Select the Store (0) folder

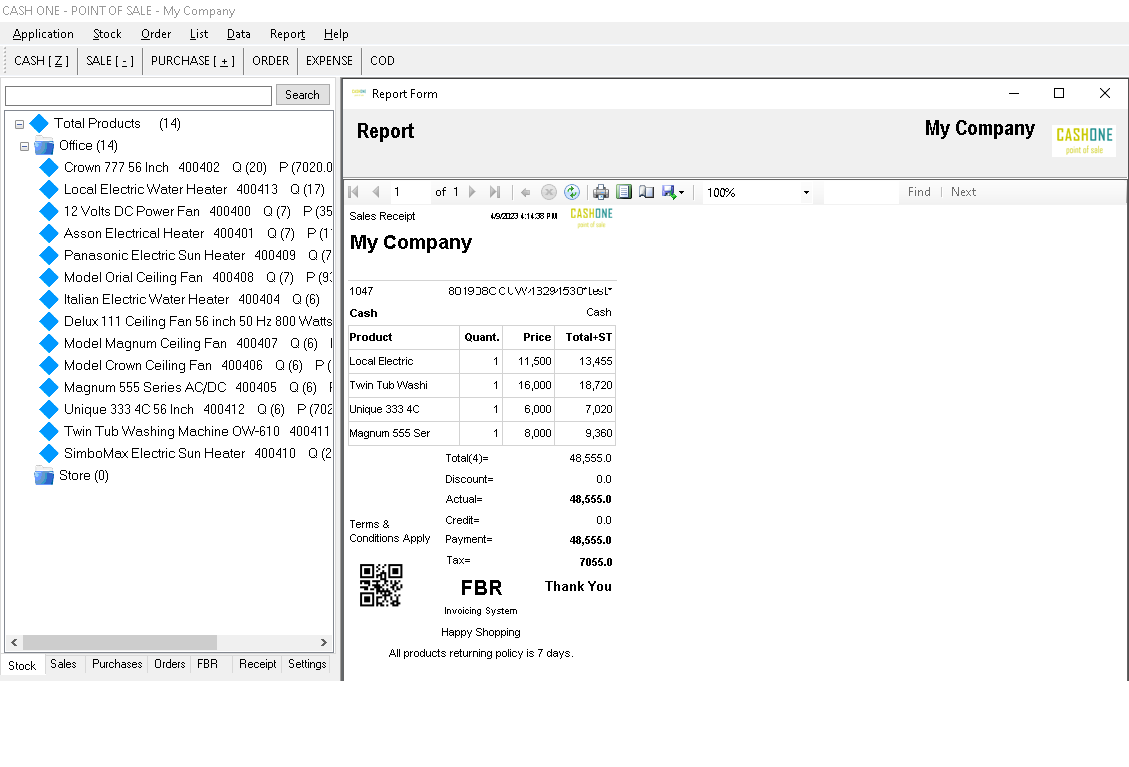coord(84,475)
